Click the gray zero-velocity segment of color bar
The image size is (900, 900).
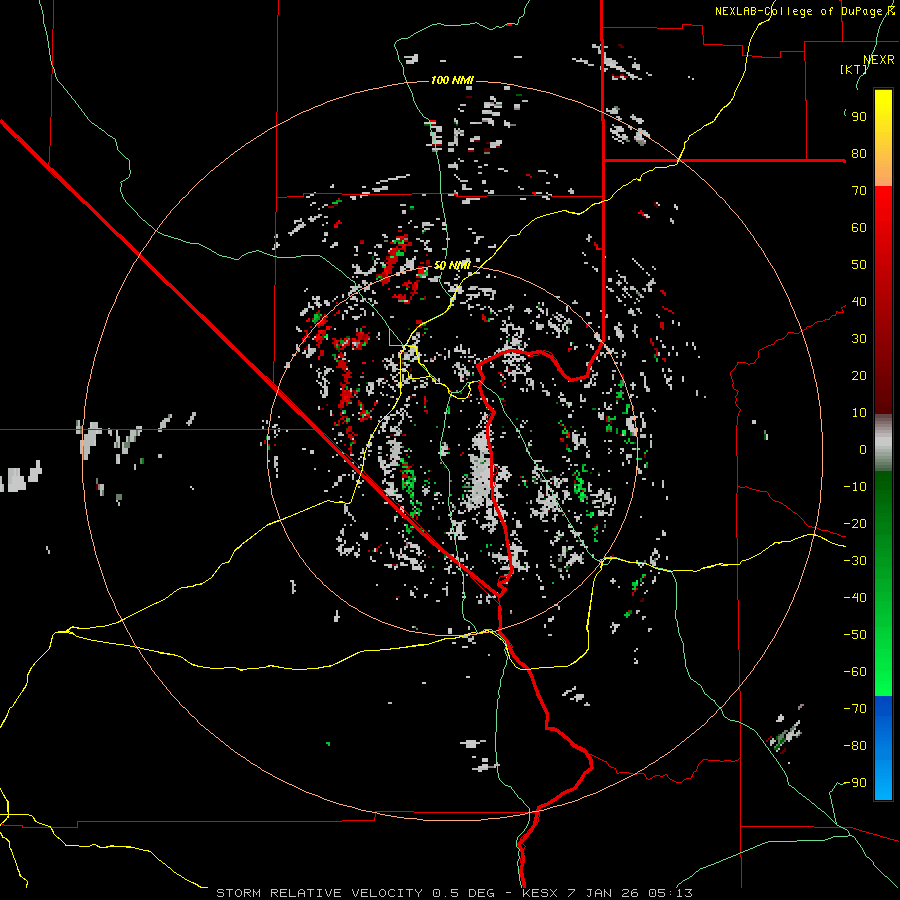pos(883,443)
